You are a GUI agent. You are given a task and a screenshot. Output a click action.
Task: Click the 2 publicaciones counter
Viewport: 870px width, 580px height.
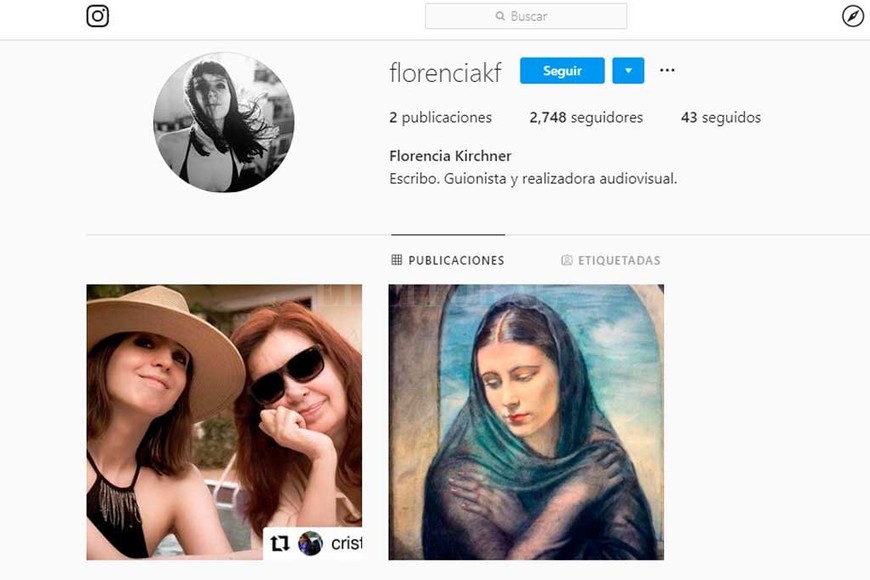pyautogui.click(x=440, y=117)
